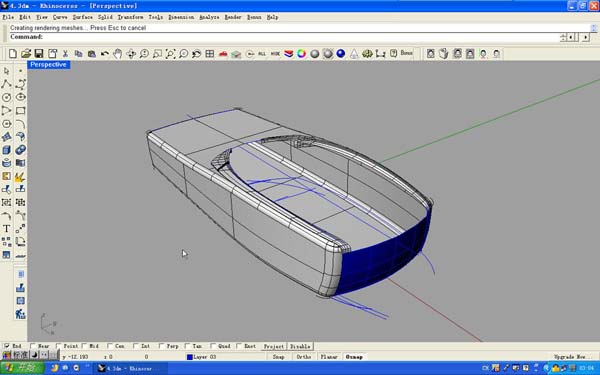The image size is (600, 375).
Task: Select the Pan hand tool
Action: pyautogui.click(x=117, y=54)
